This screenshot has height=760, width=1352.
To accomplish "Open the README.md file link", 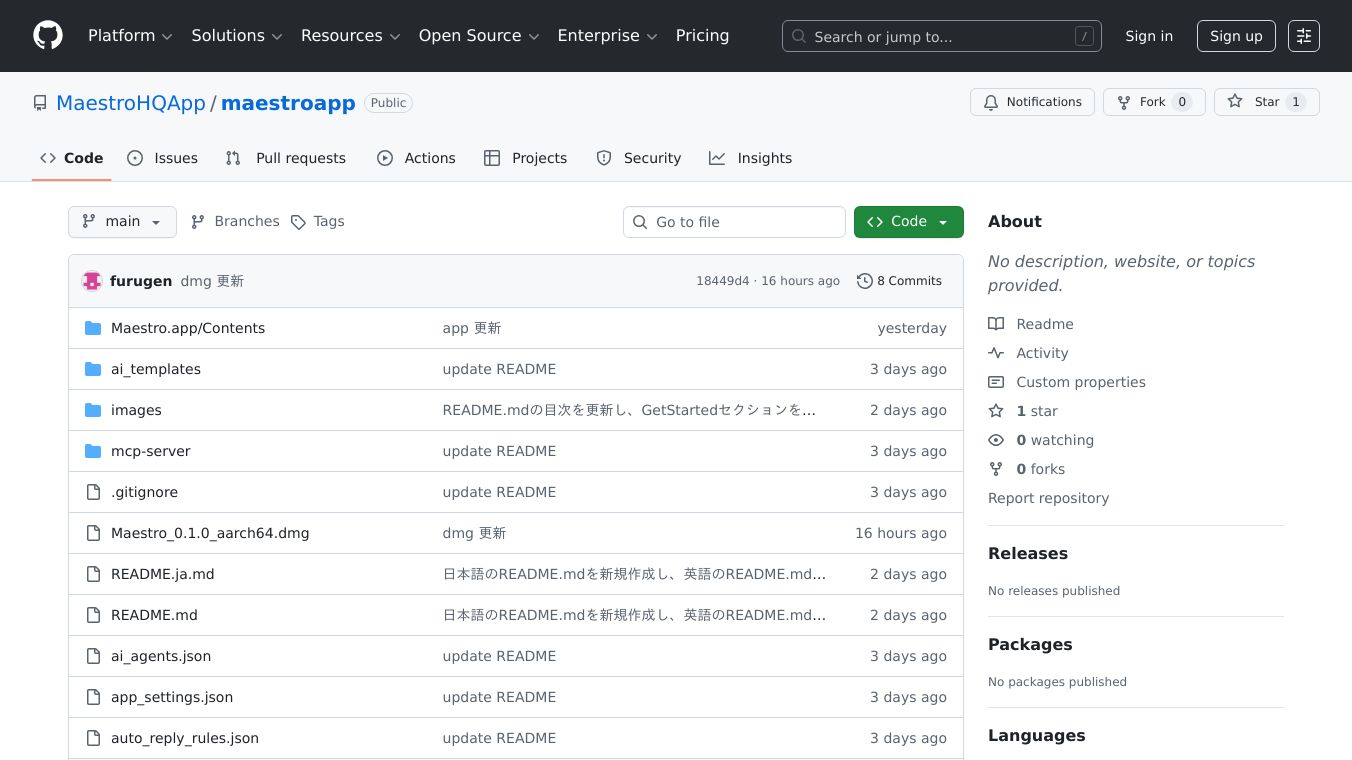I will [x=154, y=615].
